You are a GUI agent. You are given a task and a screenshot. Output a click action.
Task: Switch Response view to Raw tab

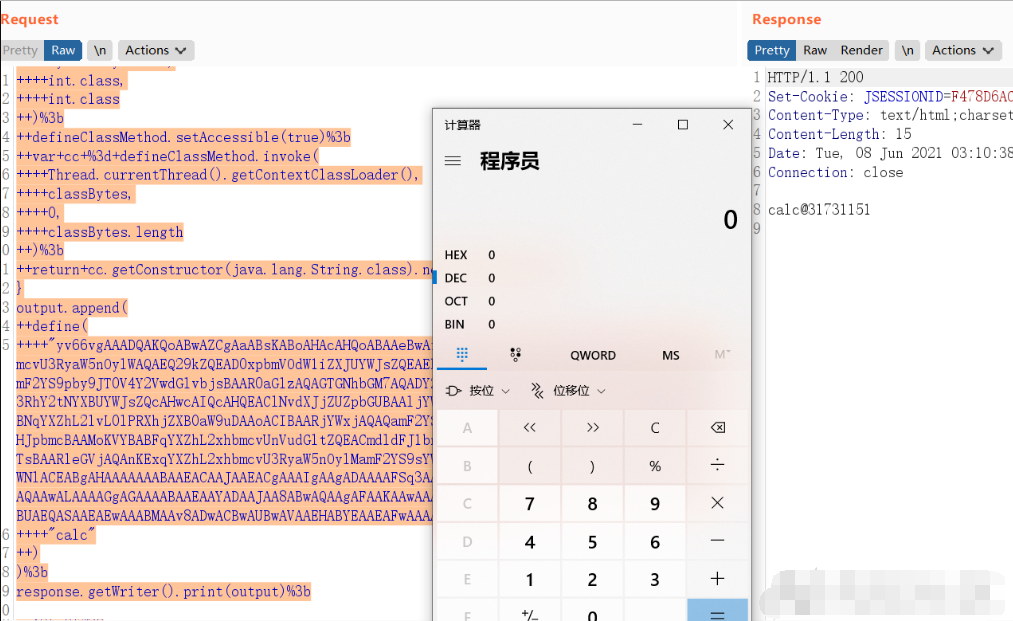[x=815, y=50]
